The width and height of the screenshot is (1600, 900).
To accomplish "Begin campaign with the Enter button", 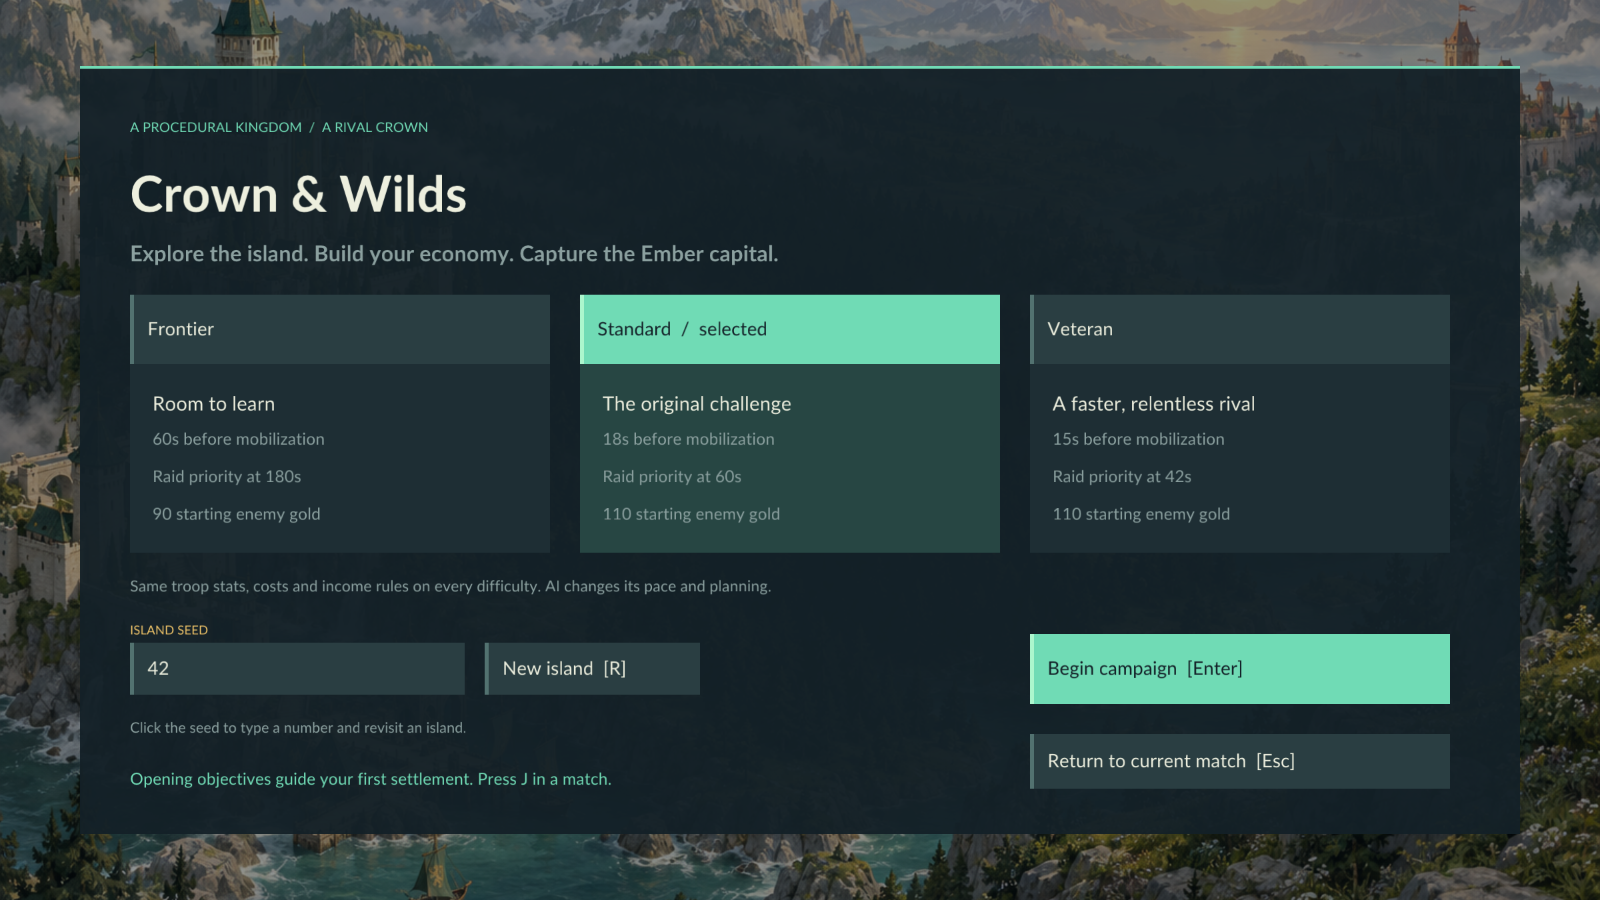I will pyautogui.click(x=1240, y=669).
